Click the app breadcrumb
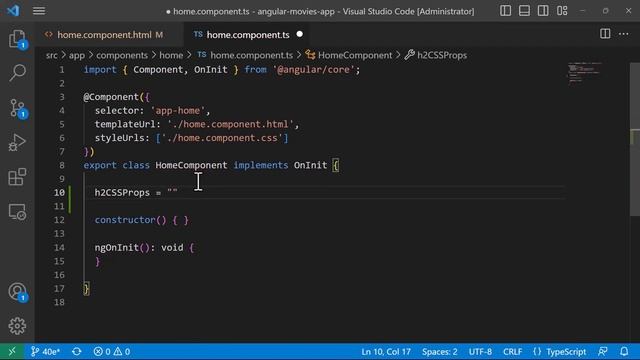 [x=76, y=55]
